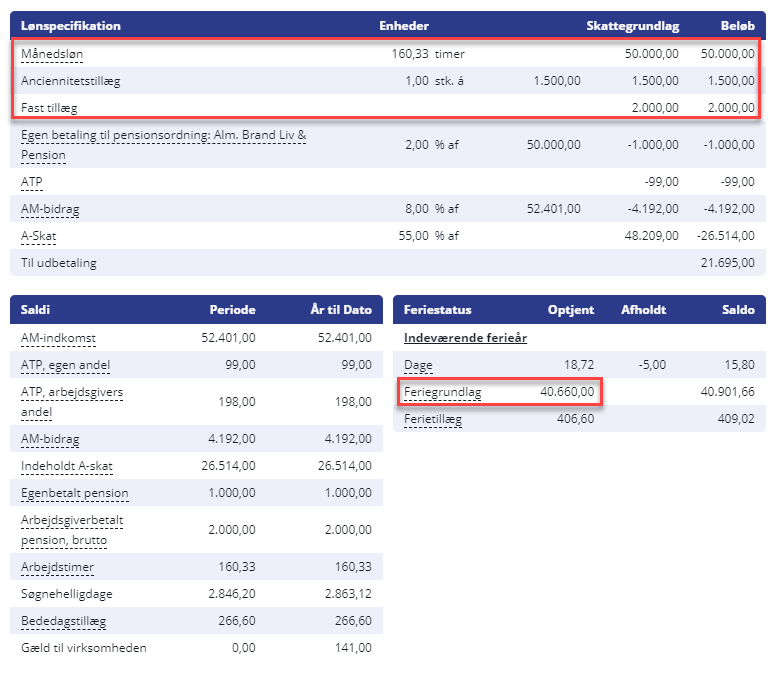Click the Anciennitetstillæg label

[70, 81]
